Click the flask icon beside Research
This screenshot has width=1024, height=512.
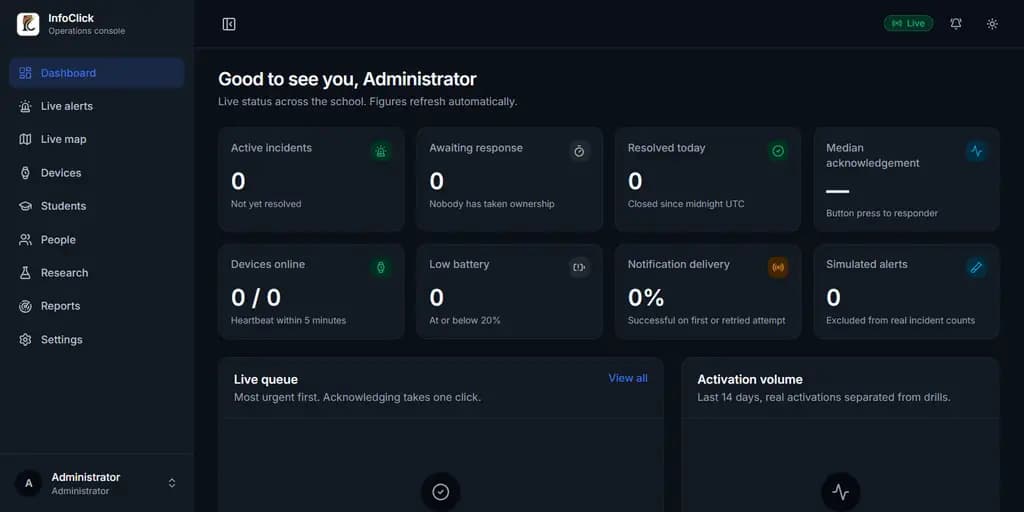25,273
